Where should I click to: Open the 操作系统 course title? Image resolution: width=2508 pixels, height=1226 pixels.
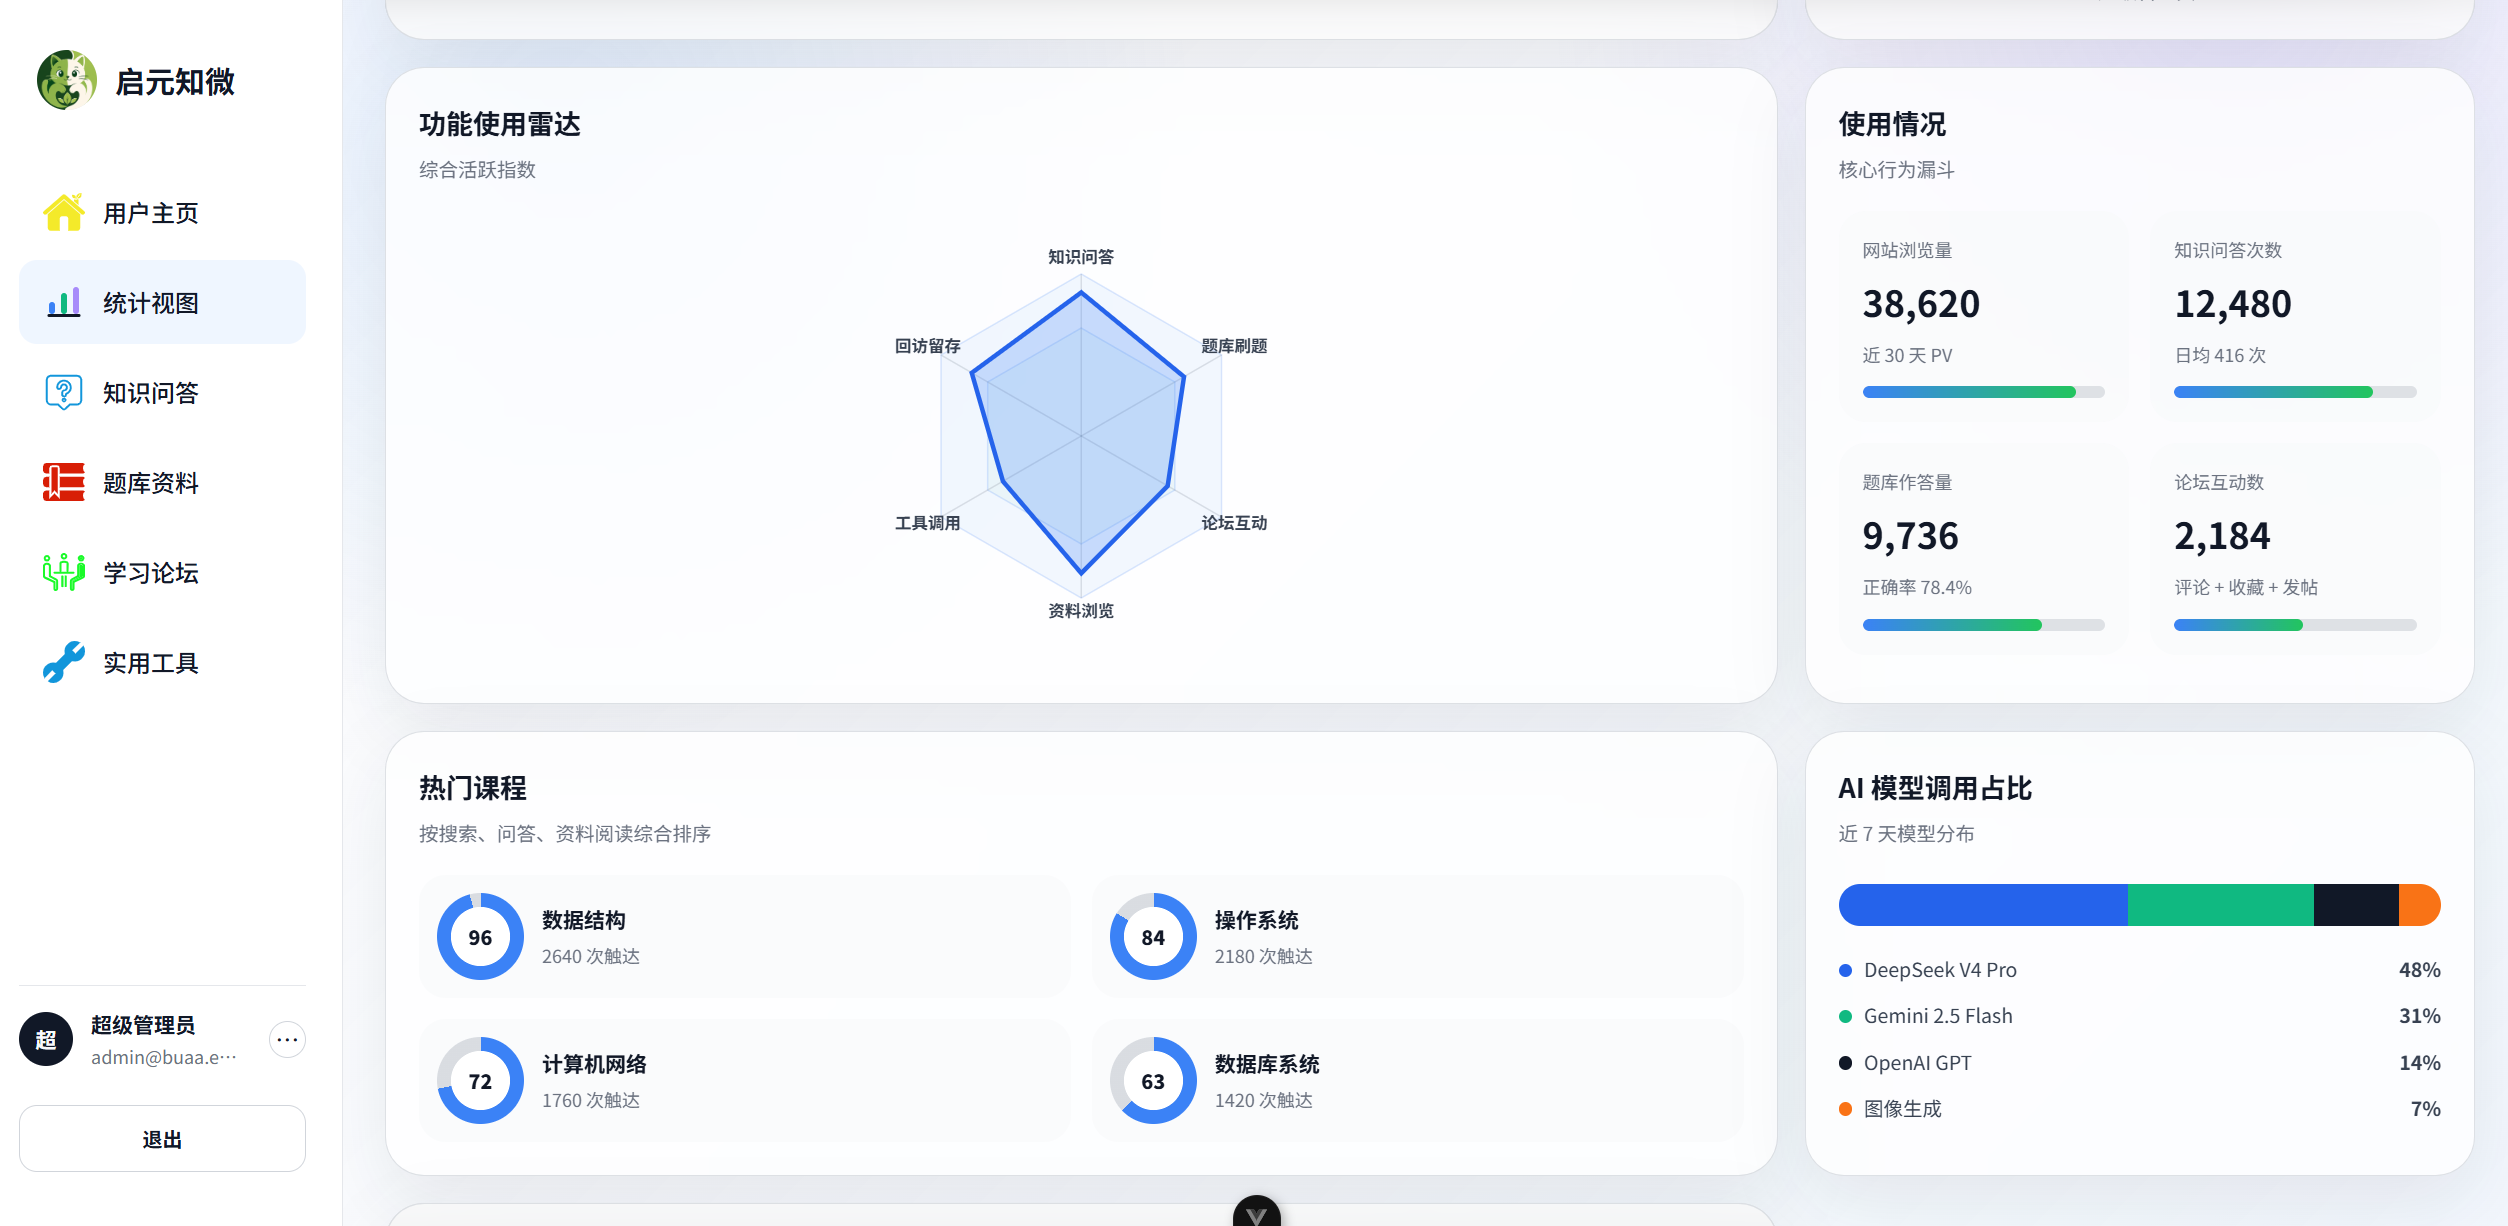(x=1257, y=920)
